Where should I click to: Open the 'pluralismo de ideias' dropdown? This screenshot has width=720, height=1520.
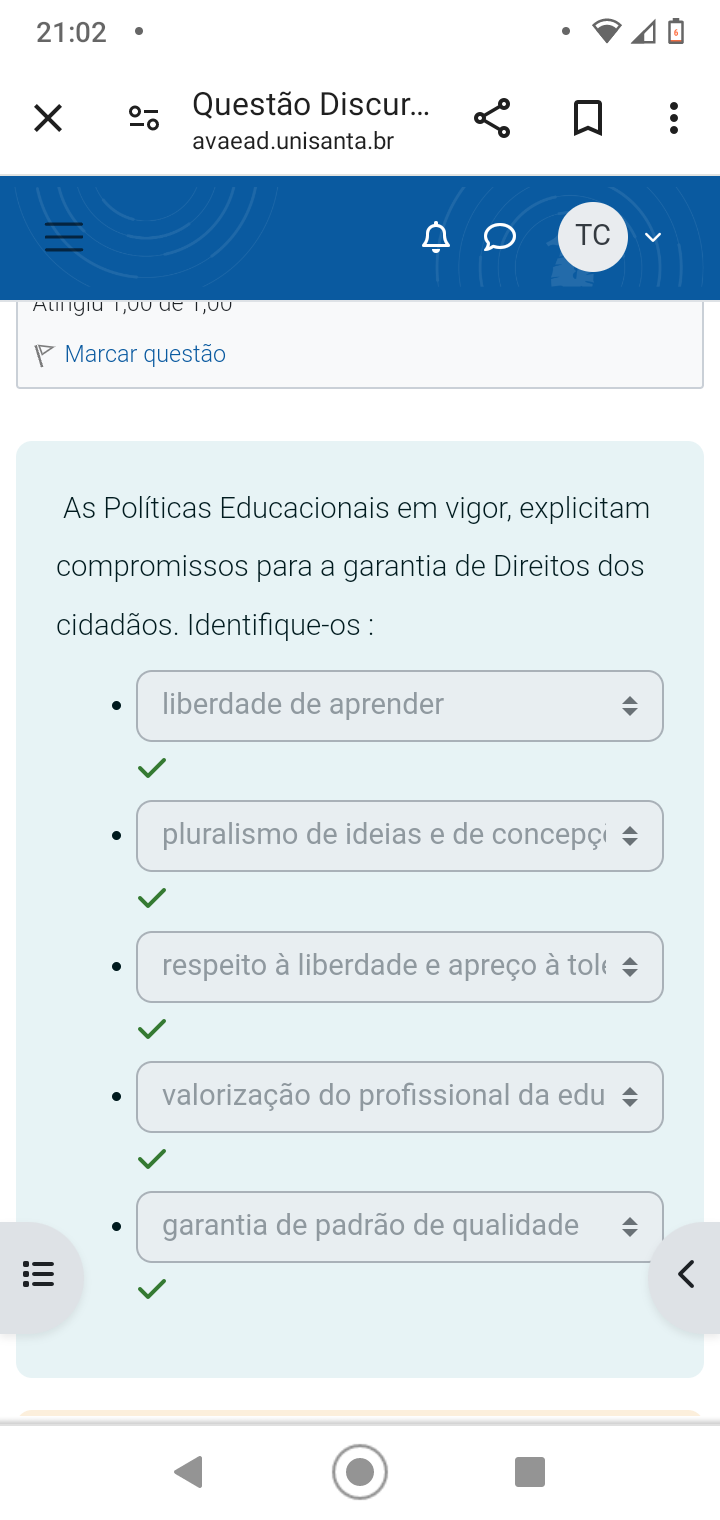400,836
